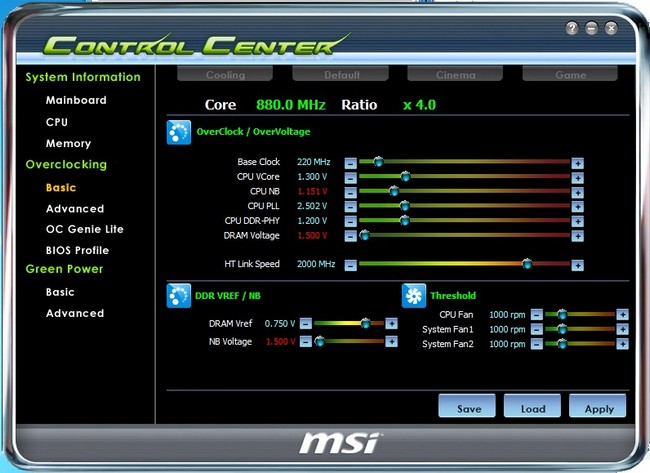Viewport: 650px width, 473px height.
Task: Click the 880.0 MHz core frequency value
Action: click(291, 105)
